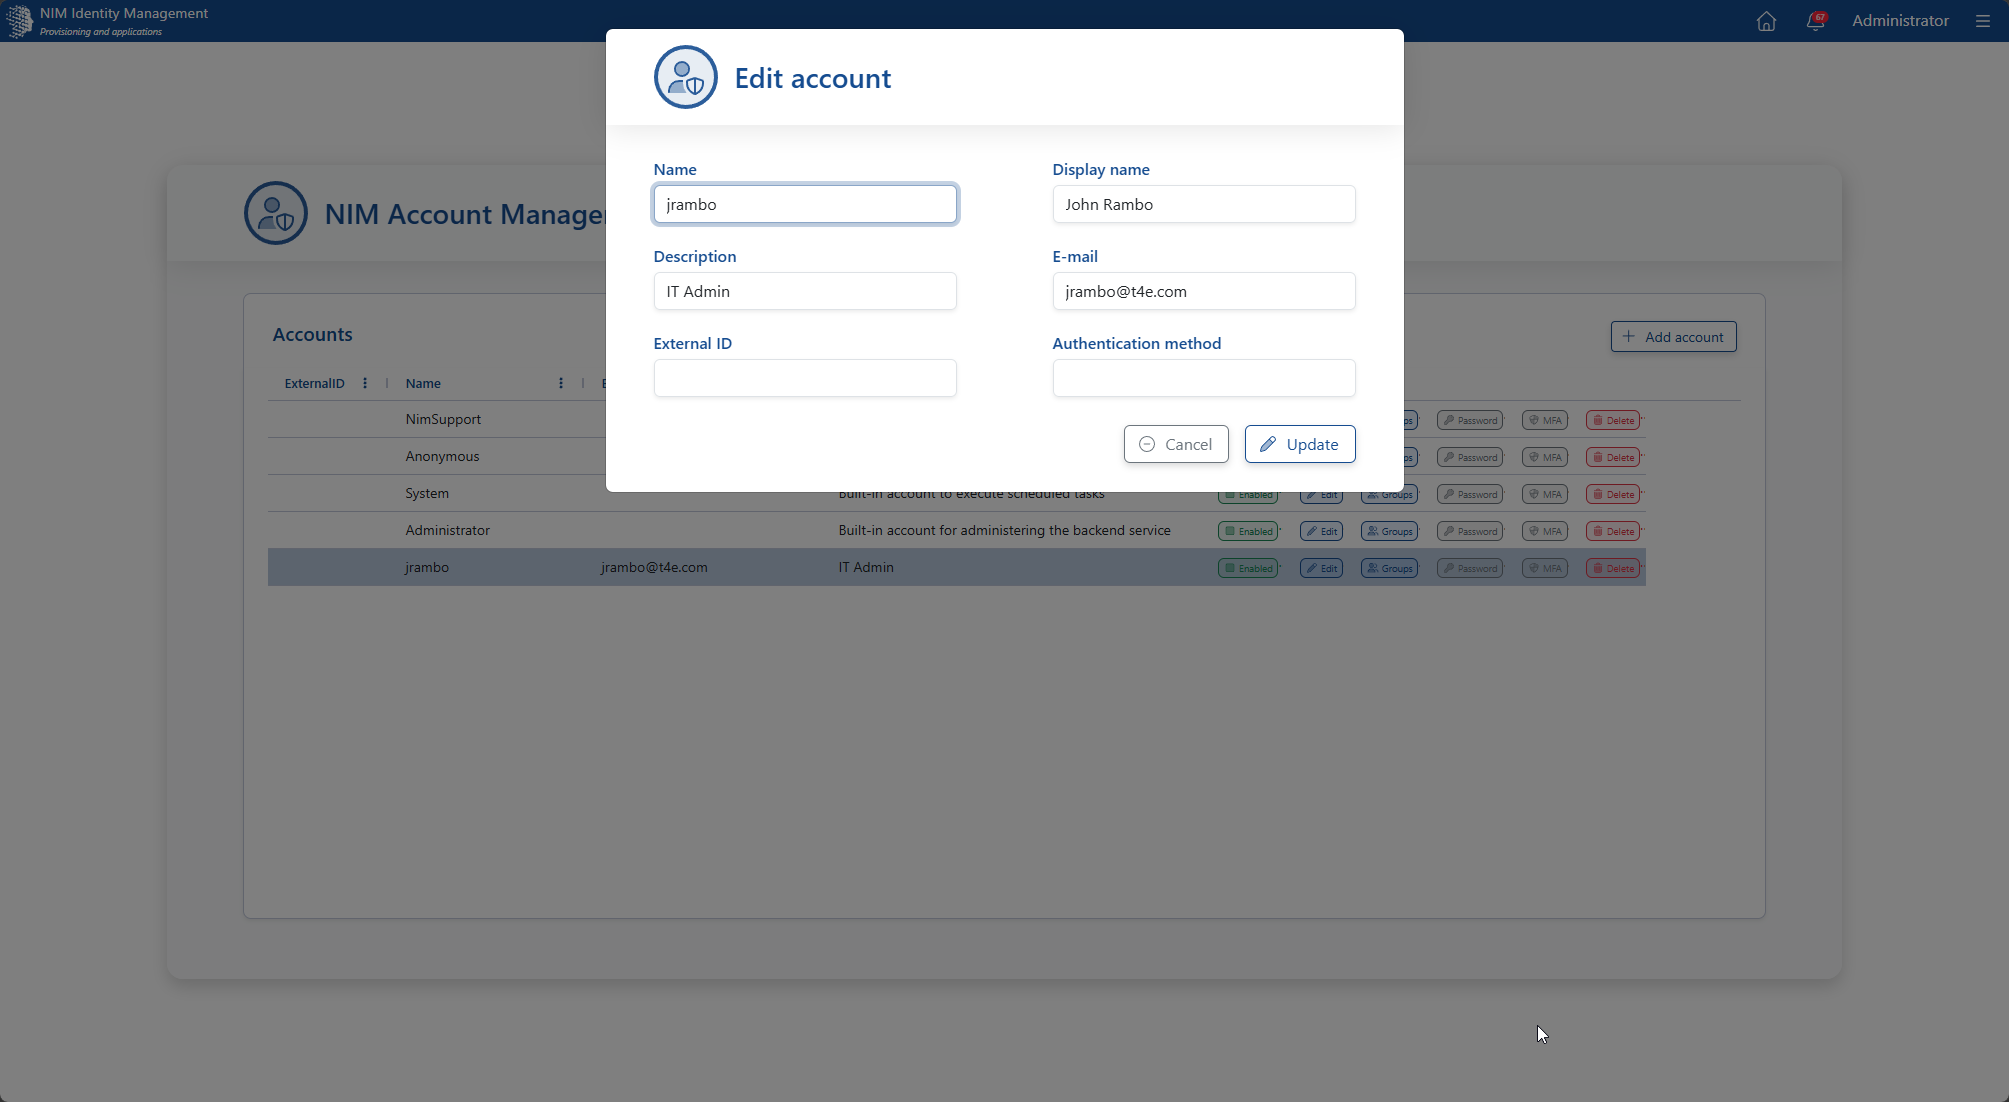The width and height of the screenshot is (2009, 1102).
Task: Delete the System account
Action: (1613, 494)
